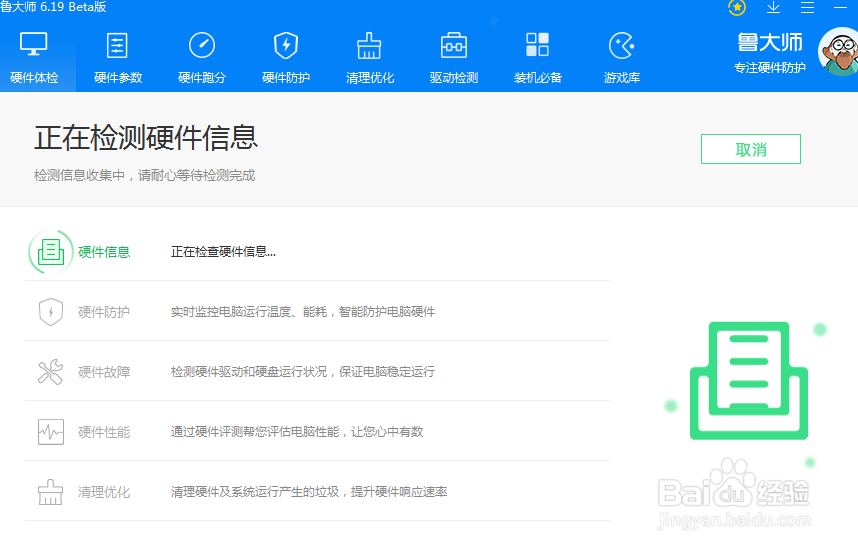Click the 检测硬件驱动和硬盘运行状况 description
The width and height of the screenshot is (858, 549).
tap(303, 372)
